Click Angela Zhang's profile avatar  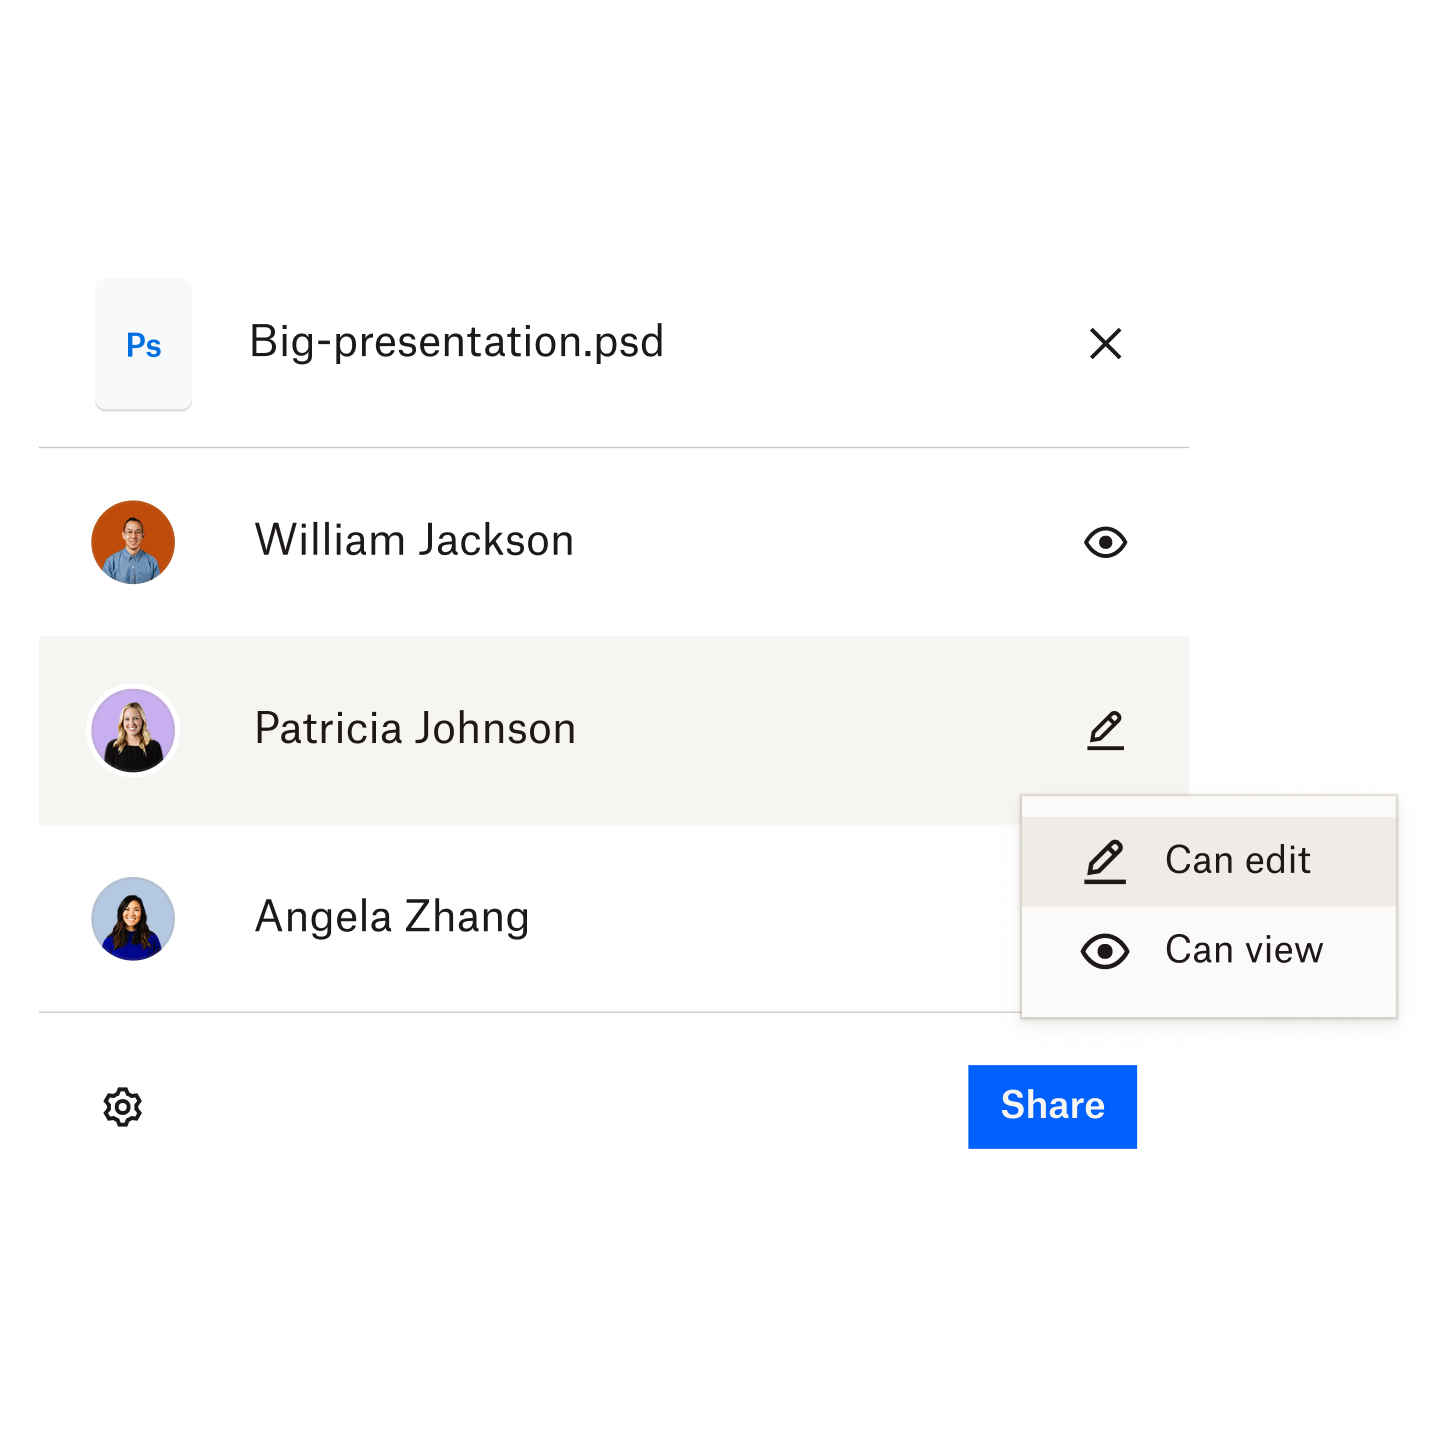[x=133, y=918]
